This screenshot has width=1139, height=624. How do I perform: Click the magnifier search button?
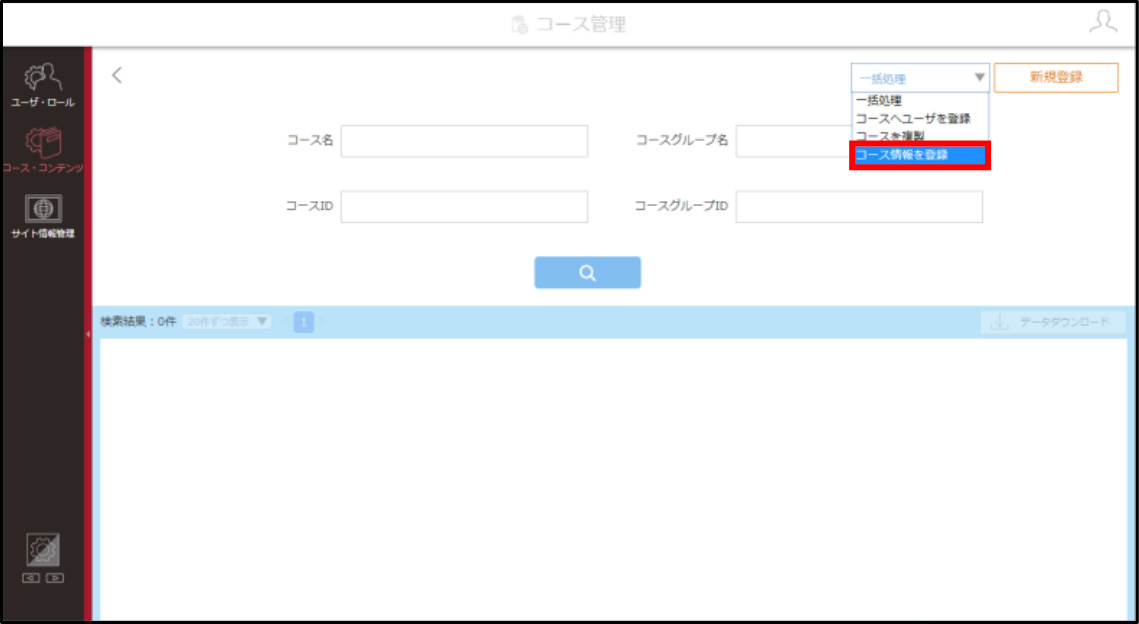pyautogui.click(x=588, y=272)
